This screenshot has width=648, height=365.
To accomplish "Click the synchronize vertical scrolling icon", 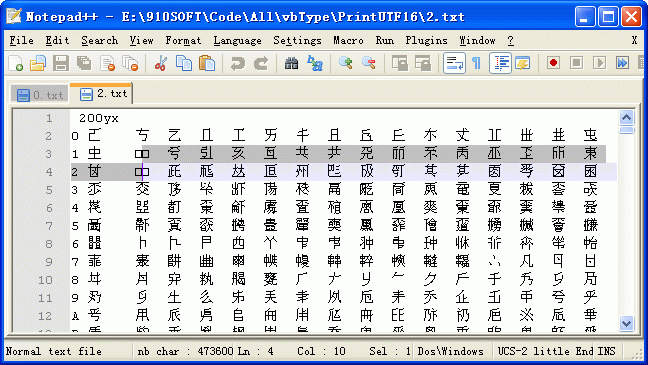I will 400,63.
